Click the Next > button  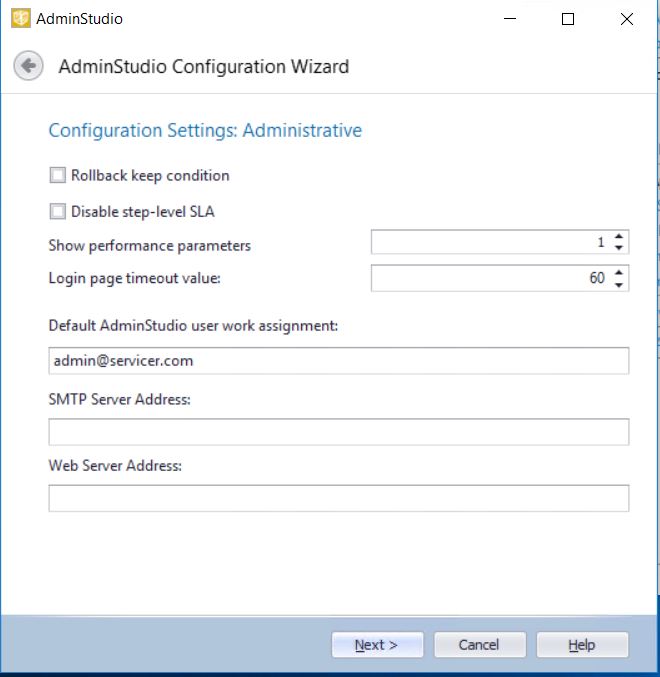tap(377, 645)
